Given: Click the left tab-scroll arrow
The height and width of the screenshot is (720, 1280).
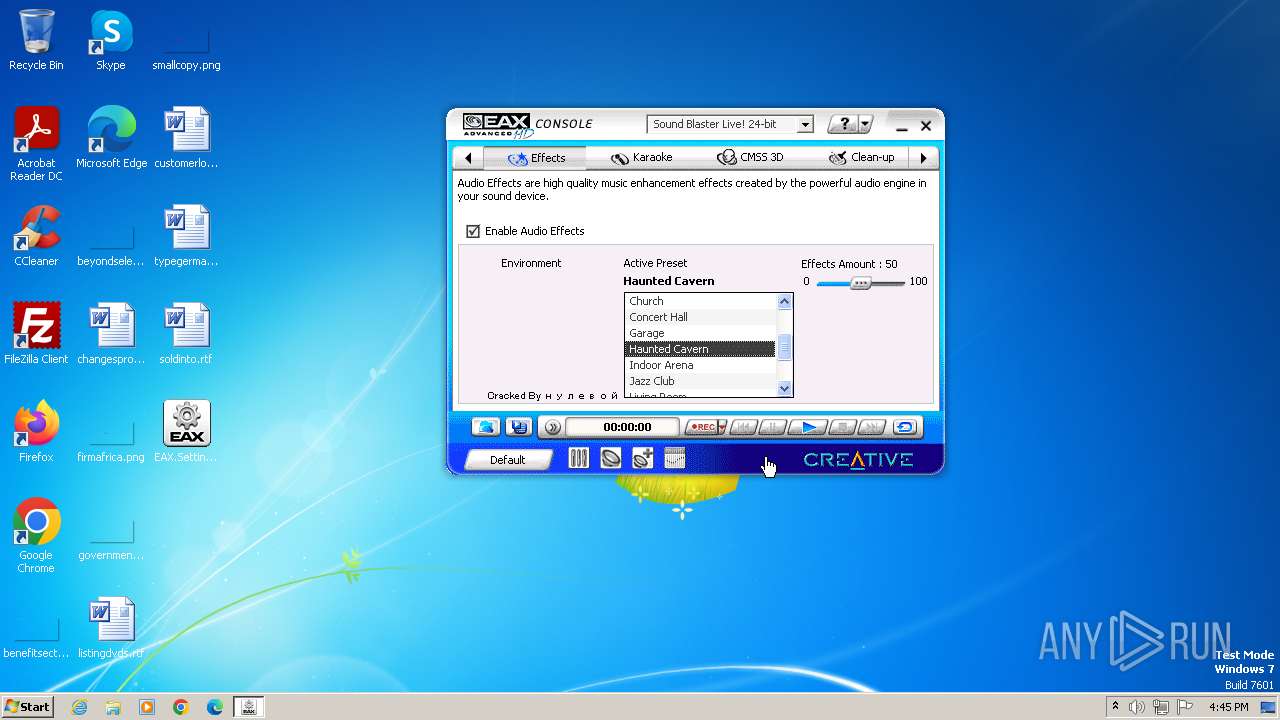Looking at the screenshot, I should point(468,158).
